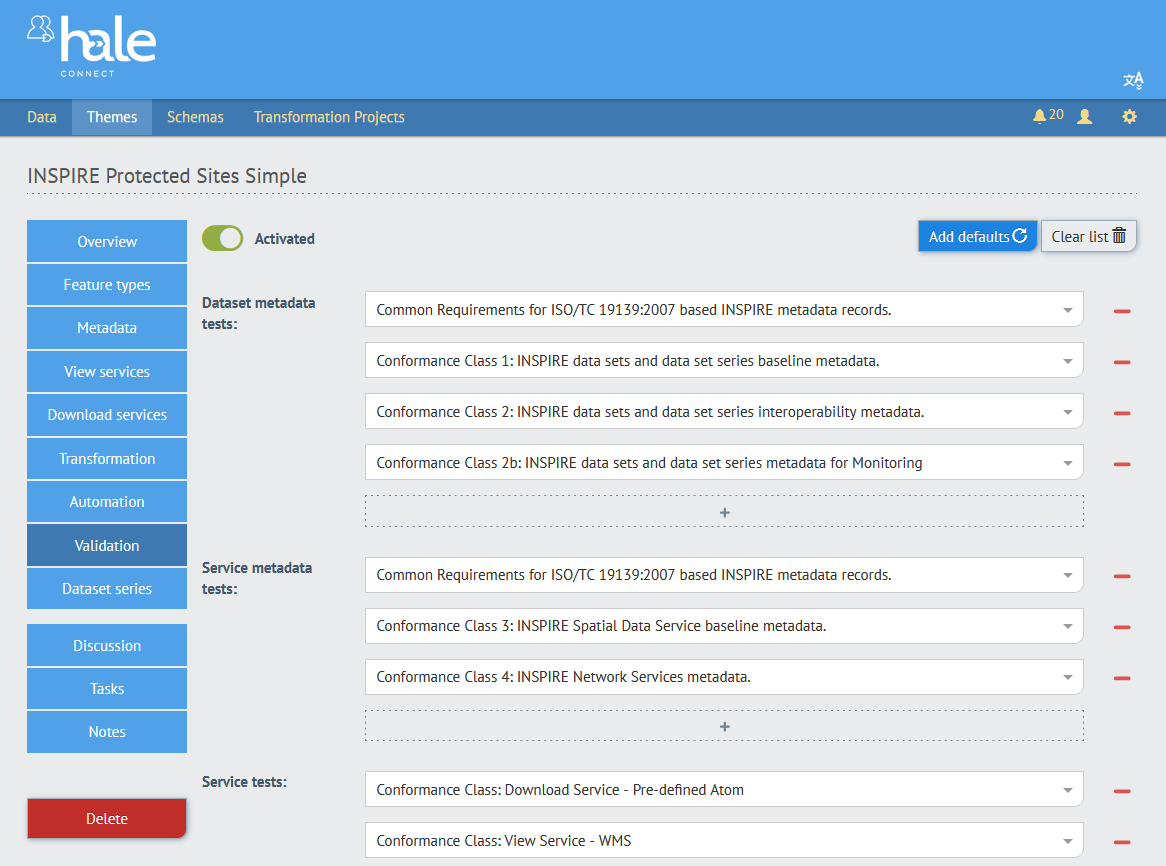The height and width of the screenshot is (866, 1166).
Task: Open Conformance Class 2b Monitoring dropdown
Action: point(724,462)
